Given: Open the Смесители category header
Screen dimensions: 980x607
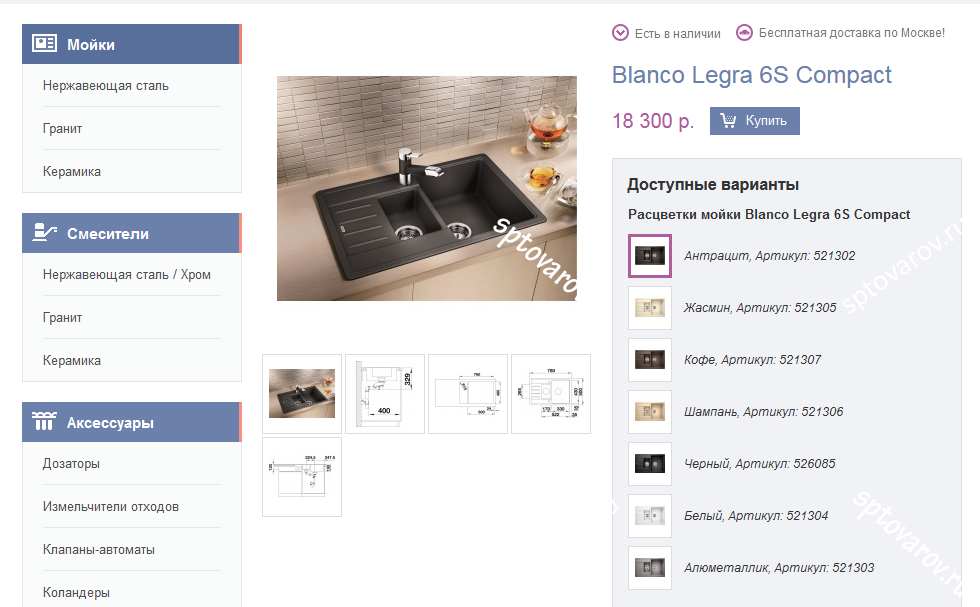Looking at the screenshot, I should (x=131, y=233).
